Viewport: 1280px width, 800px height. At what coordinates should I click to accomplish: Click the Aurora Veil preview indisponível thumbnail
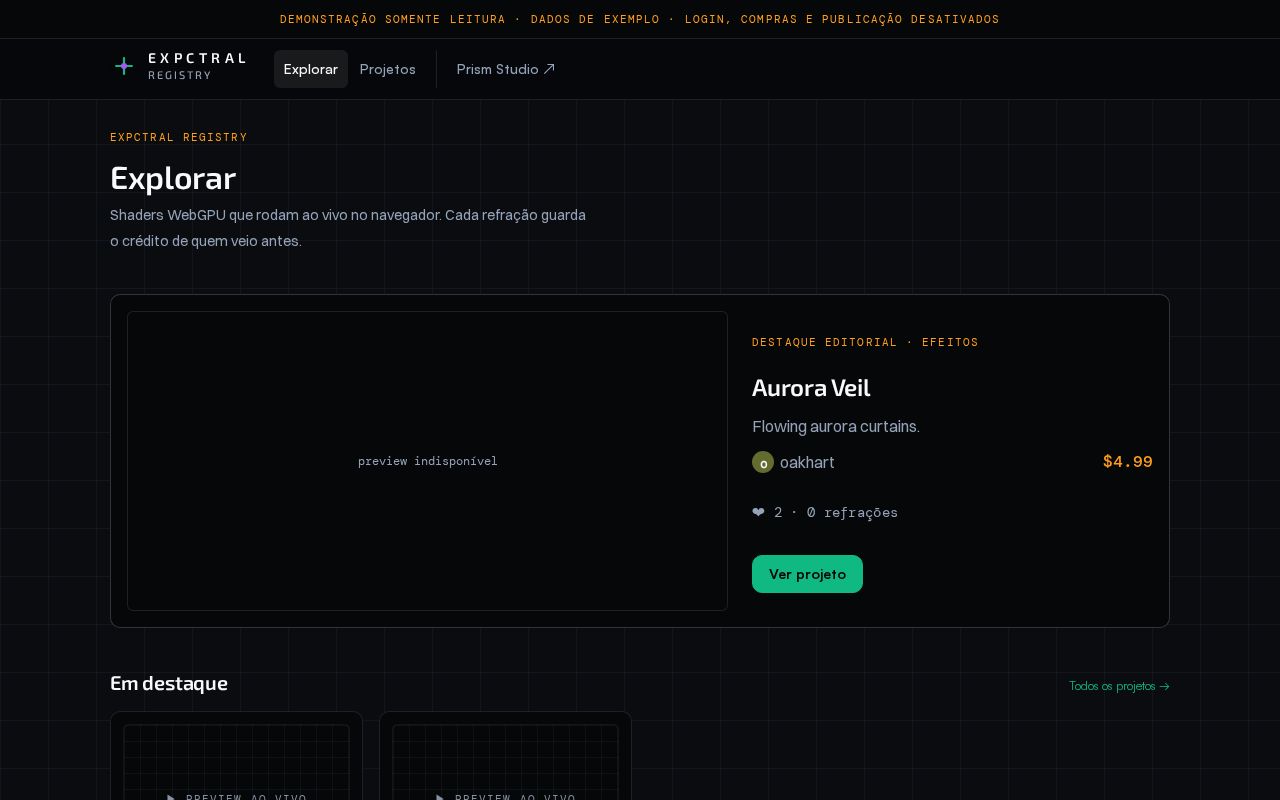pyautogui.click(x=427, y=461)
